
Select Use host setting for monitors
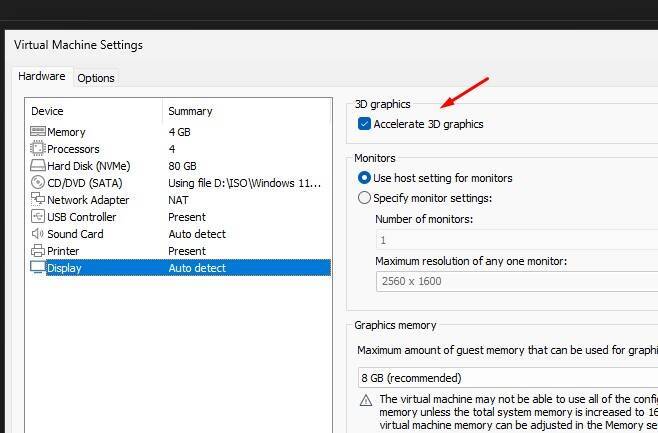coord(364,178)
